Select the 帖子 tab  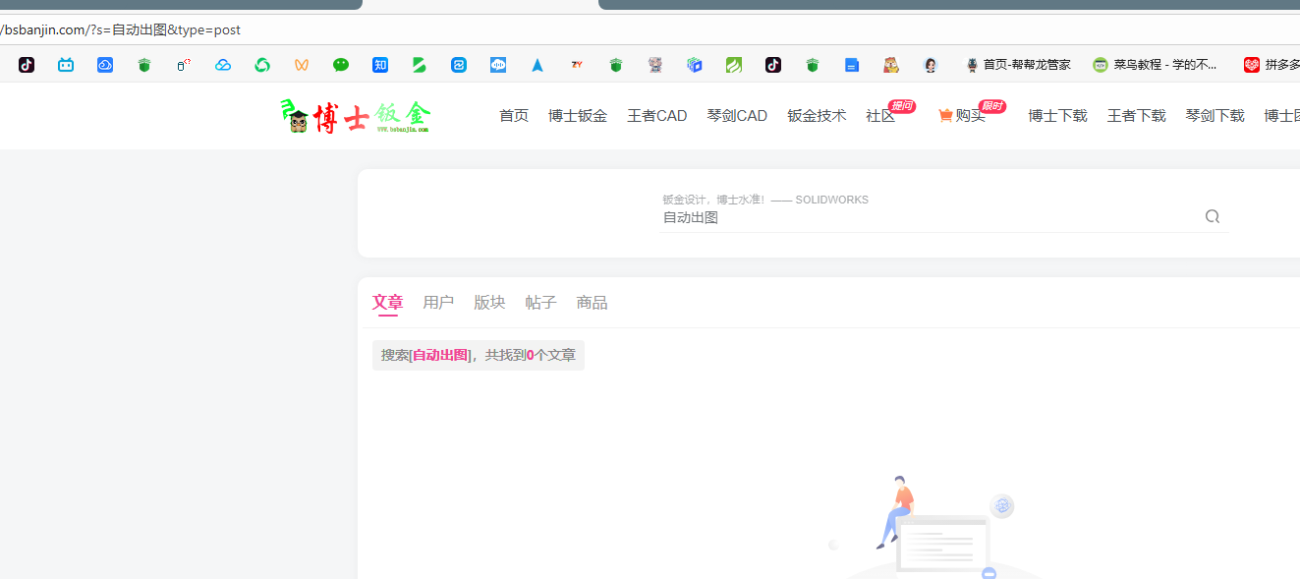(539, 302)
